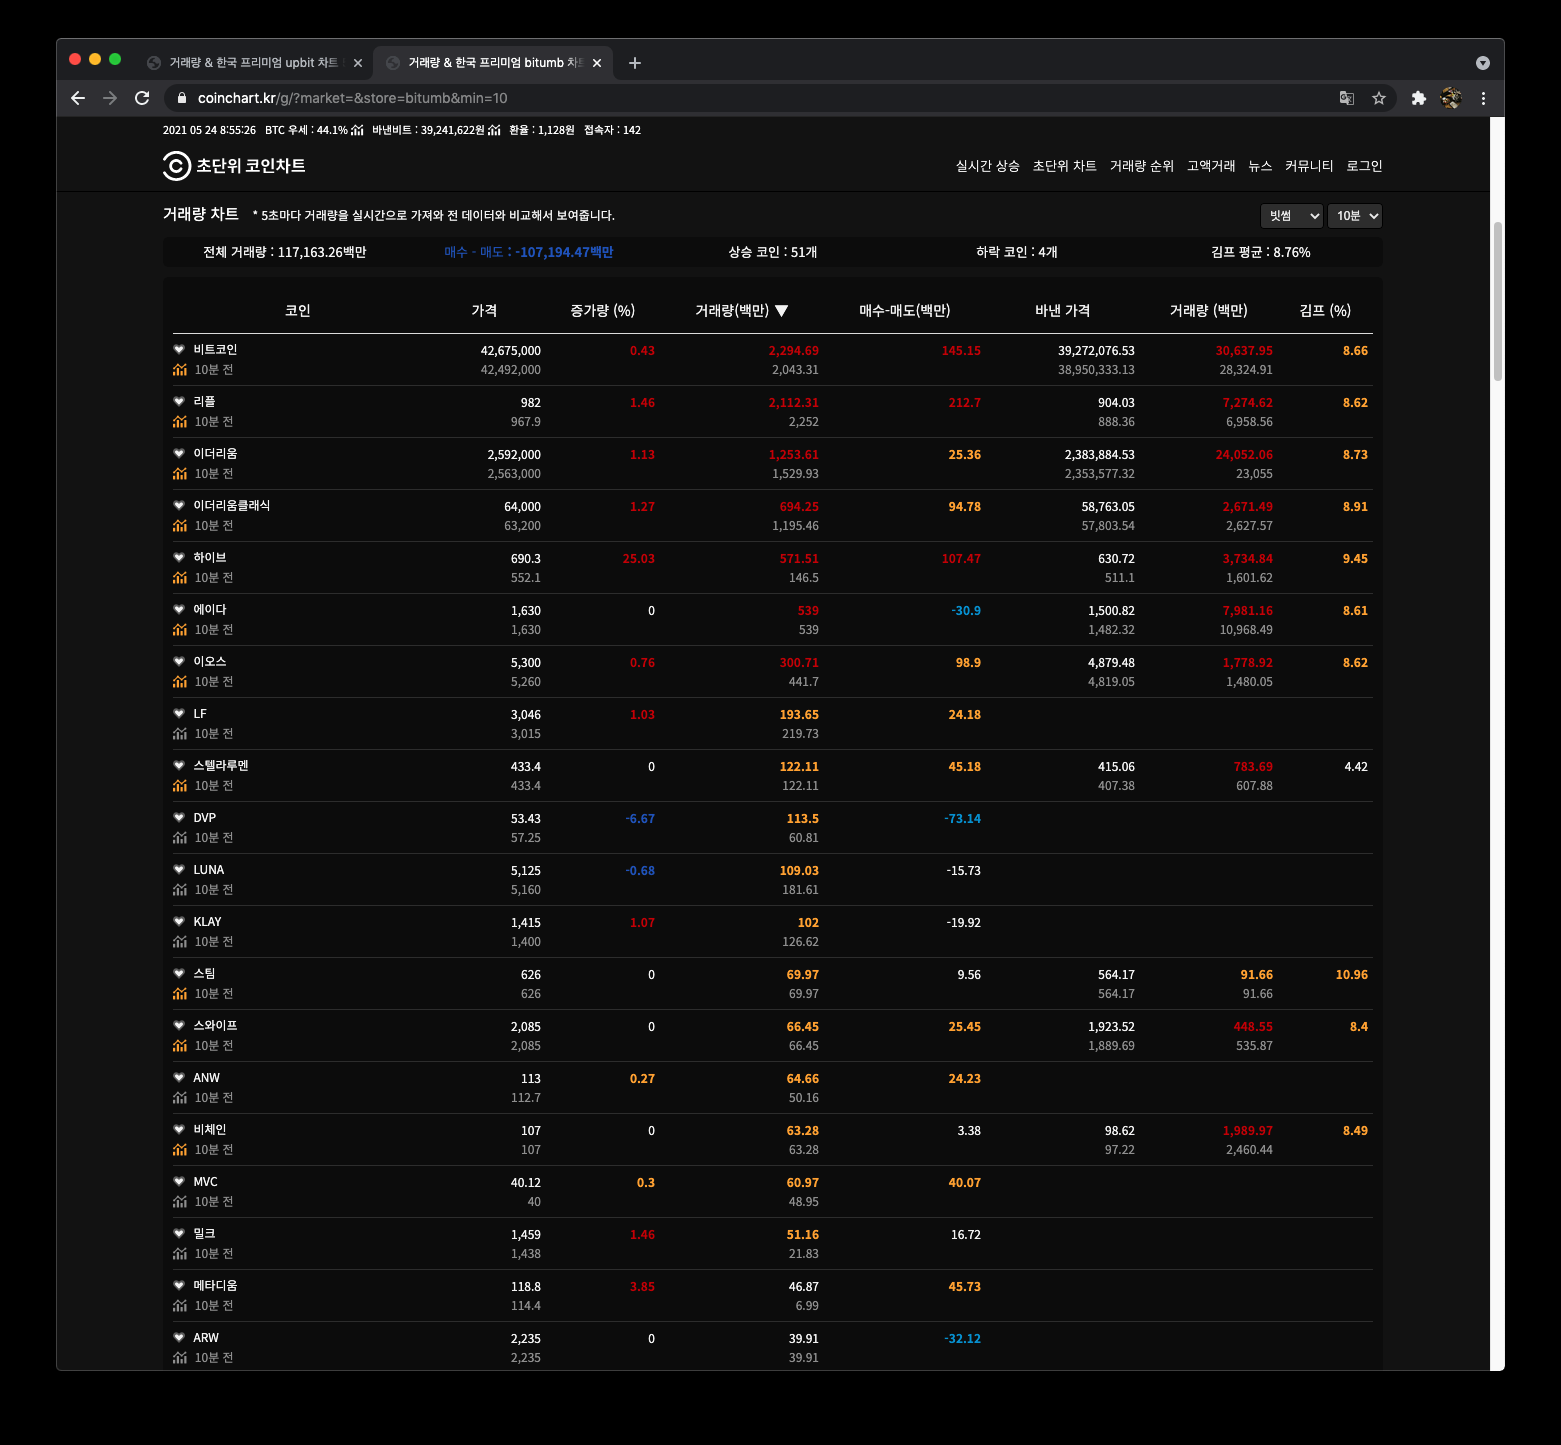1561x1445 pixels.
Task: Open the chart icon under 이더리움
Action: coord(180,474)
